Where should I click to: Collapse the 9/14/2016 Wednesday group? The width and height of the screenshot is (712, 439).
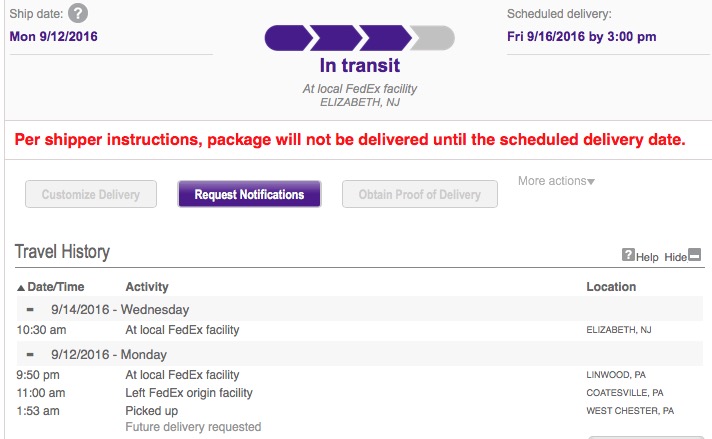tap(30, 310)
